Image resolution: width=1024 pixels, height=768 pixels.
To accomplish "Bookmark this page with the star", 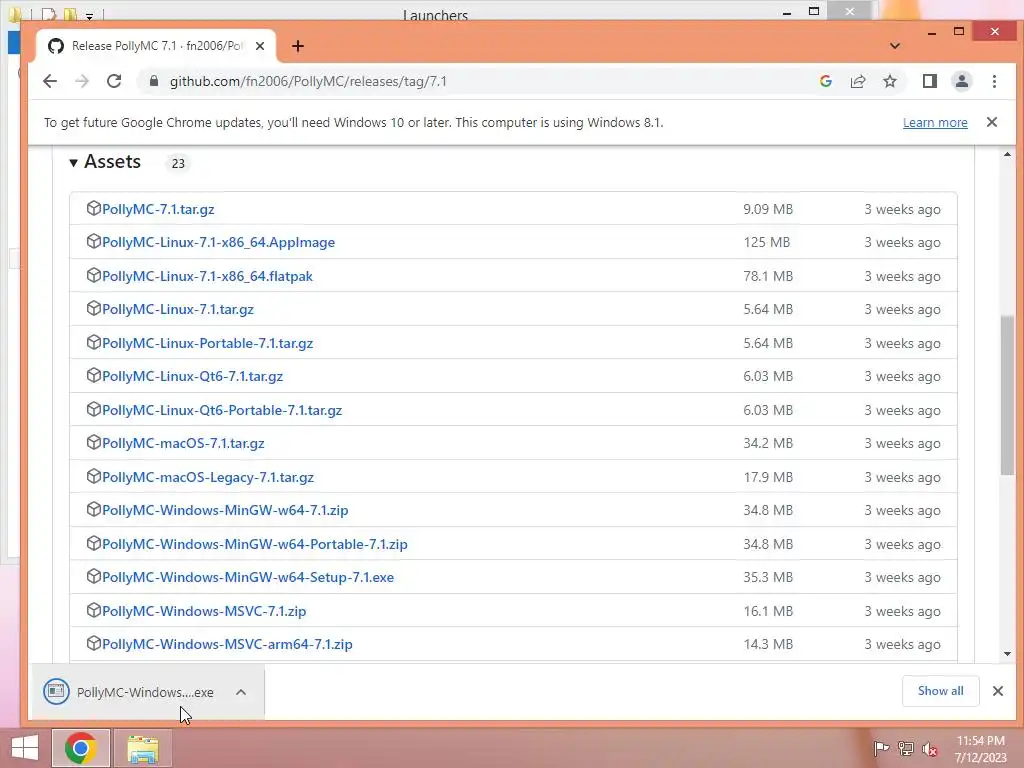I will (889, 81).
